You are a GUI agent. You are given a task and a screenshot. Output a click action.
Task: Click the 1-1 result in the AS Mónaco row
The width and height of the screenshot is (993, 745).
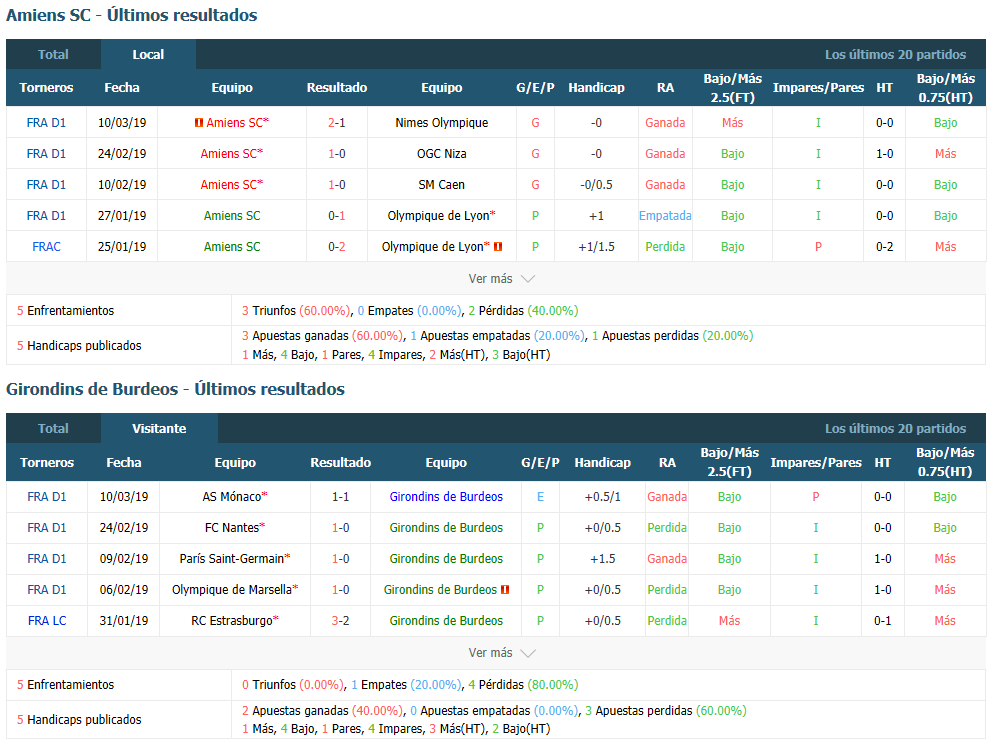(341, 497)
